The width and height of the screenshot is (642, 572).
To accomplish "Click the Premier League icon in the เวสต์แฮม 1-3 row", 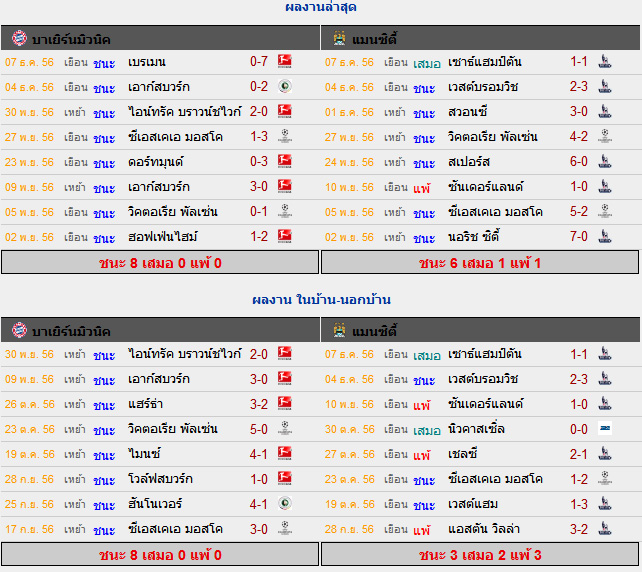I will [605, 503].
